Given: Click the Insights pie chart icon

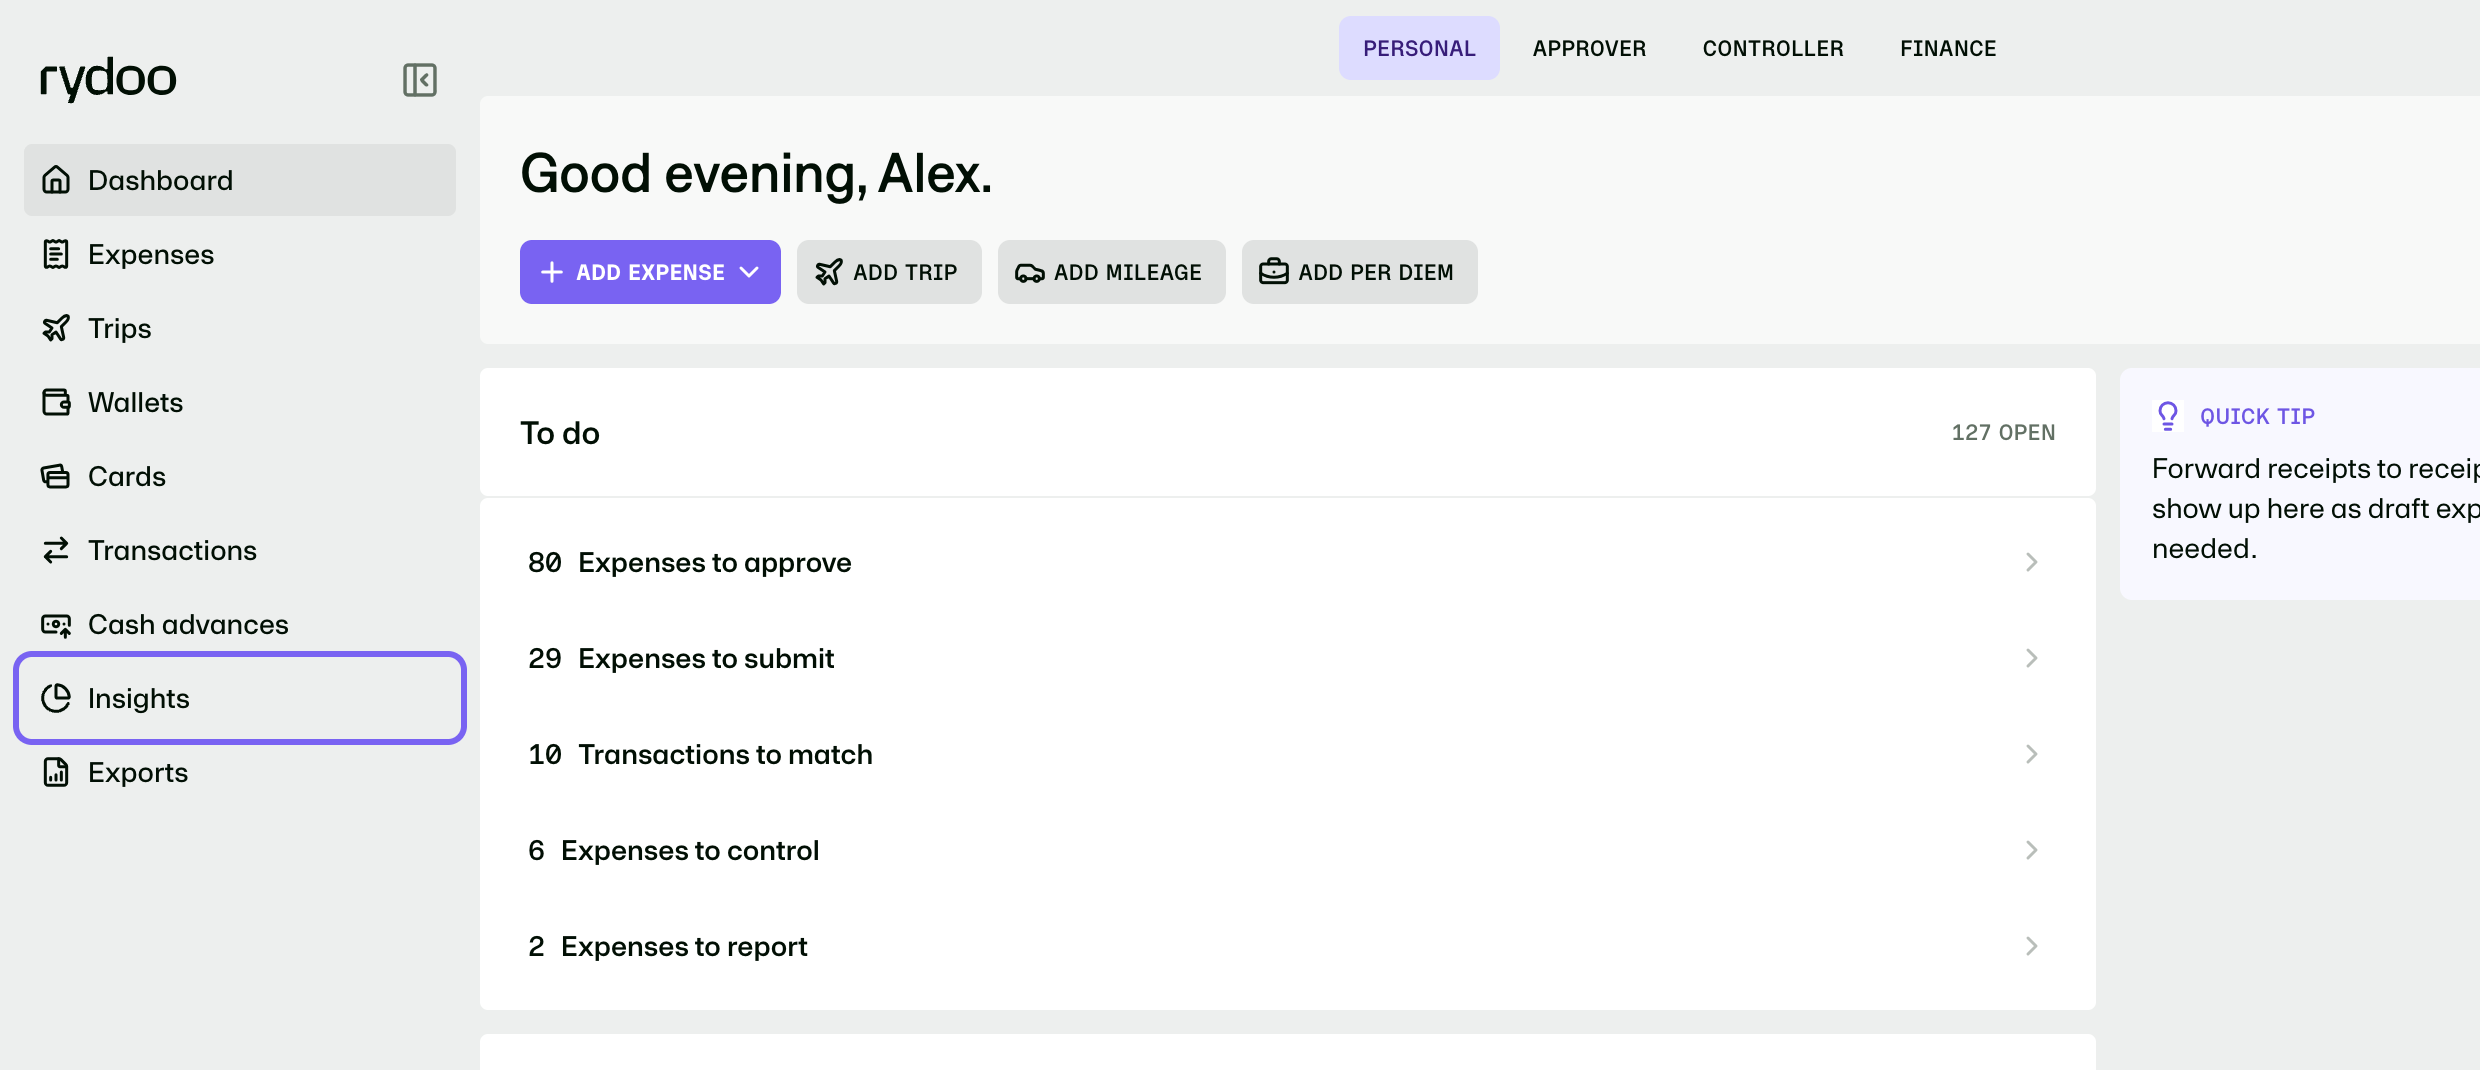Looking at the screenshot, I should 56,698.
